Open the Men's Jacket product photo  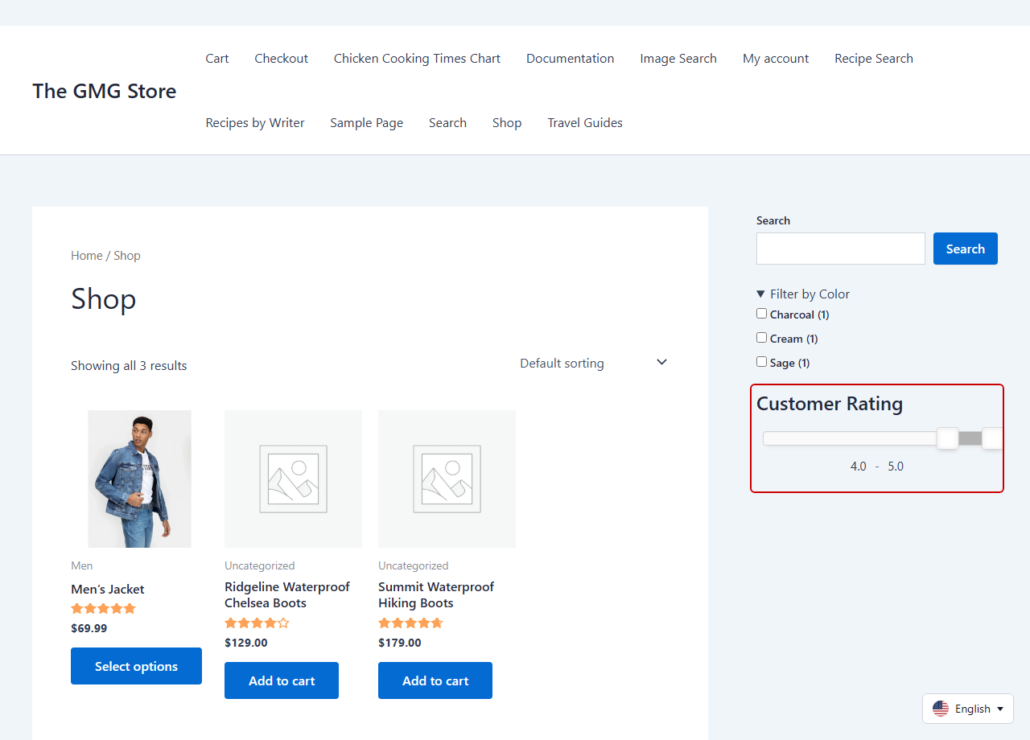point(139,479)
